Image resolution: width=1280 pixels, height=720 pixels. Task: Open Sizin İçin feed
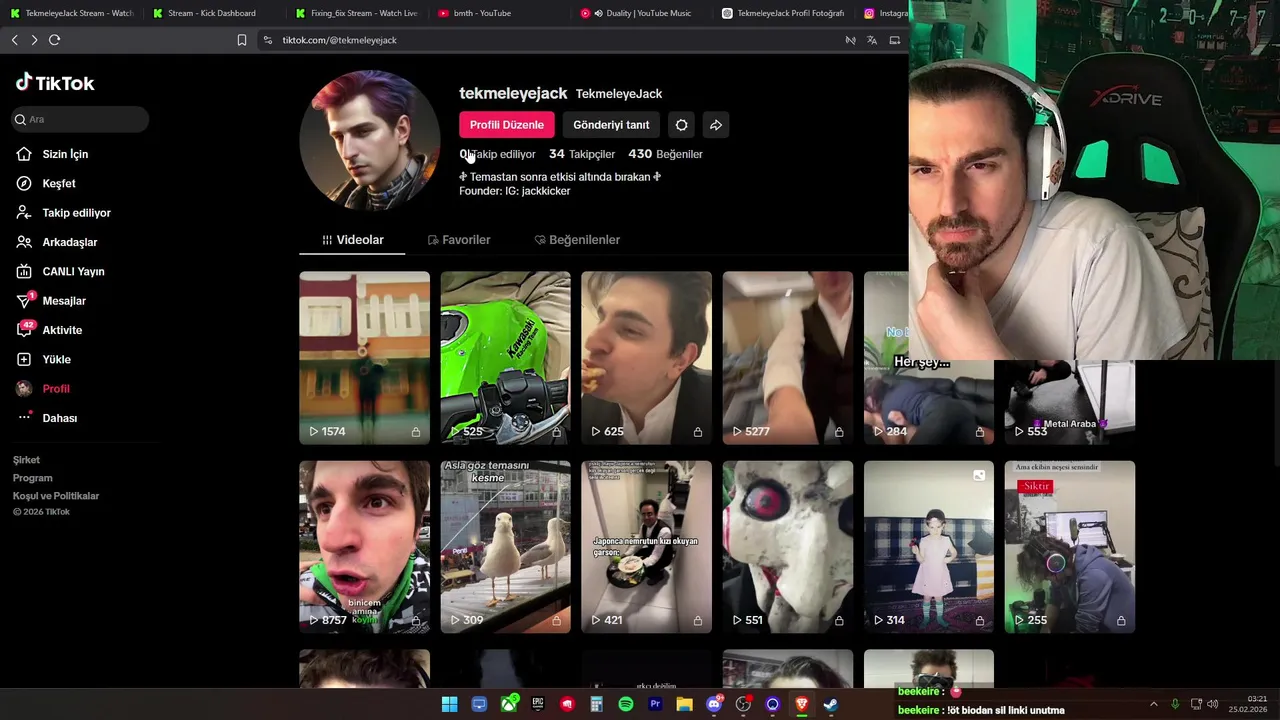65,154
